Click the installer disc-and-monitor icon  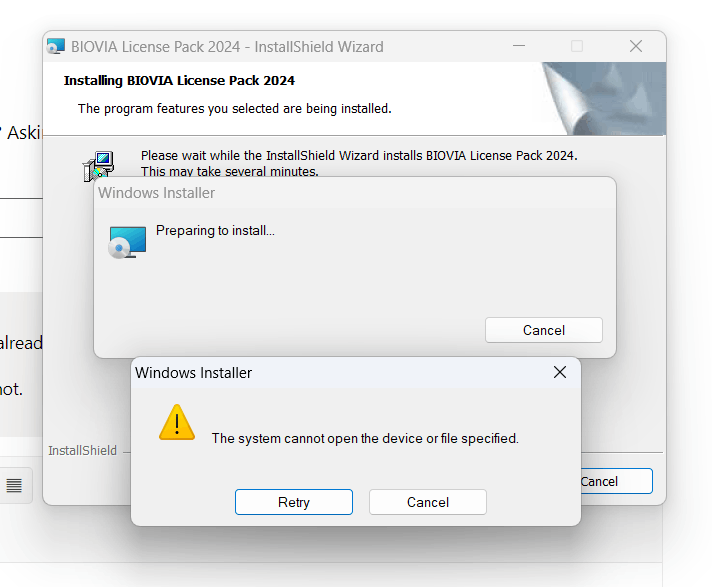click(x=127, y=242)
